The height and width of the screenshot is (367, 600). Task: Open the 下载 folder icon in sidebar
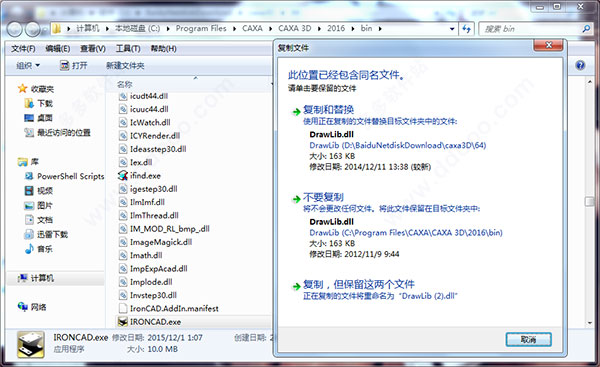point(29,103)
